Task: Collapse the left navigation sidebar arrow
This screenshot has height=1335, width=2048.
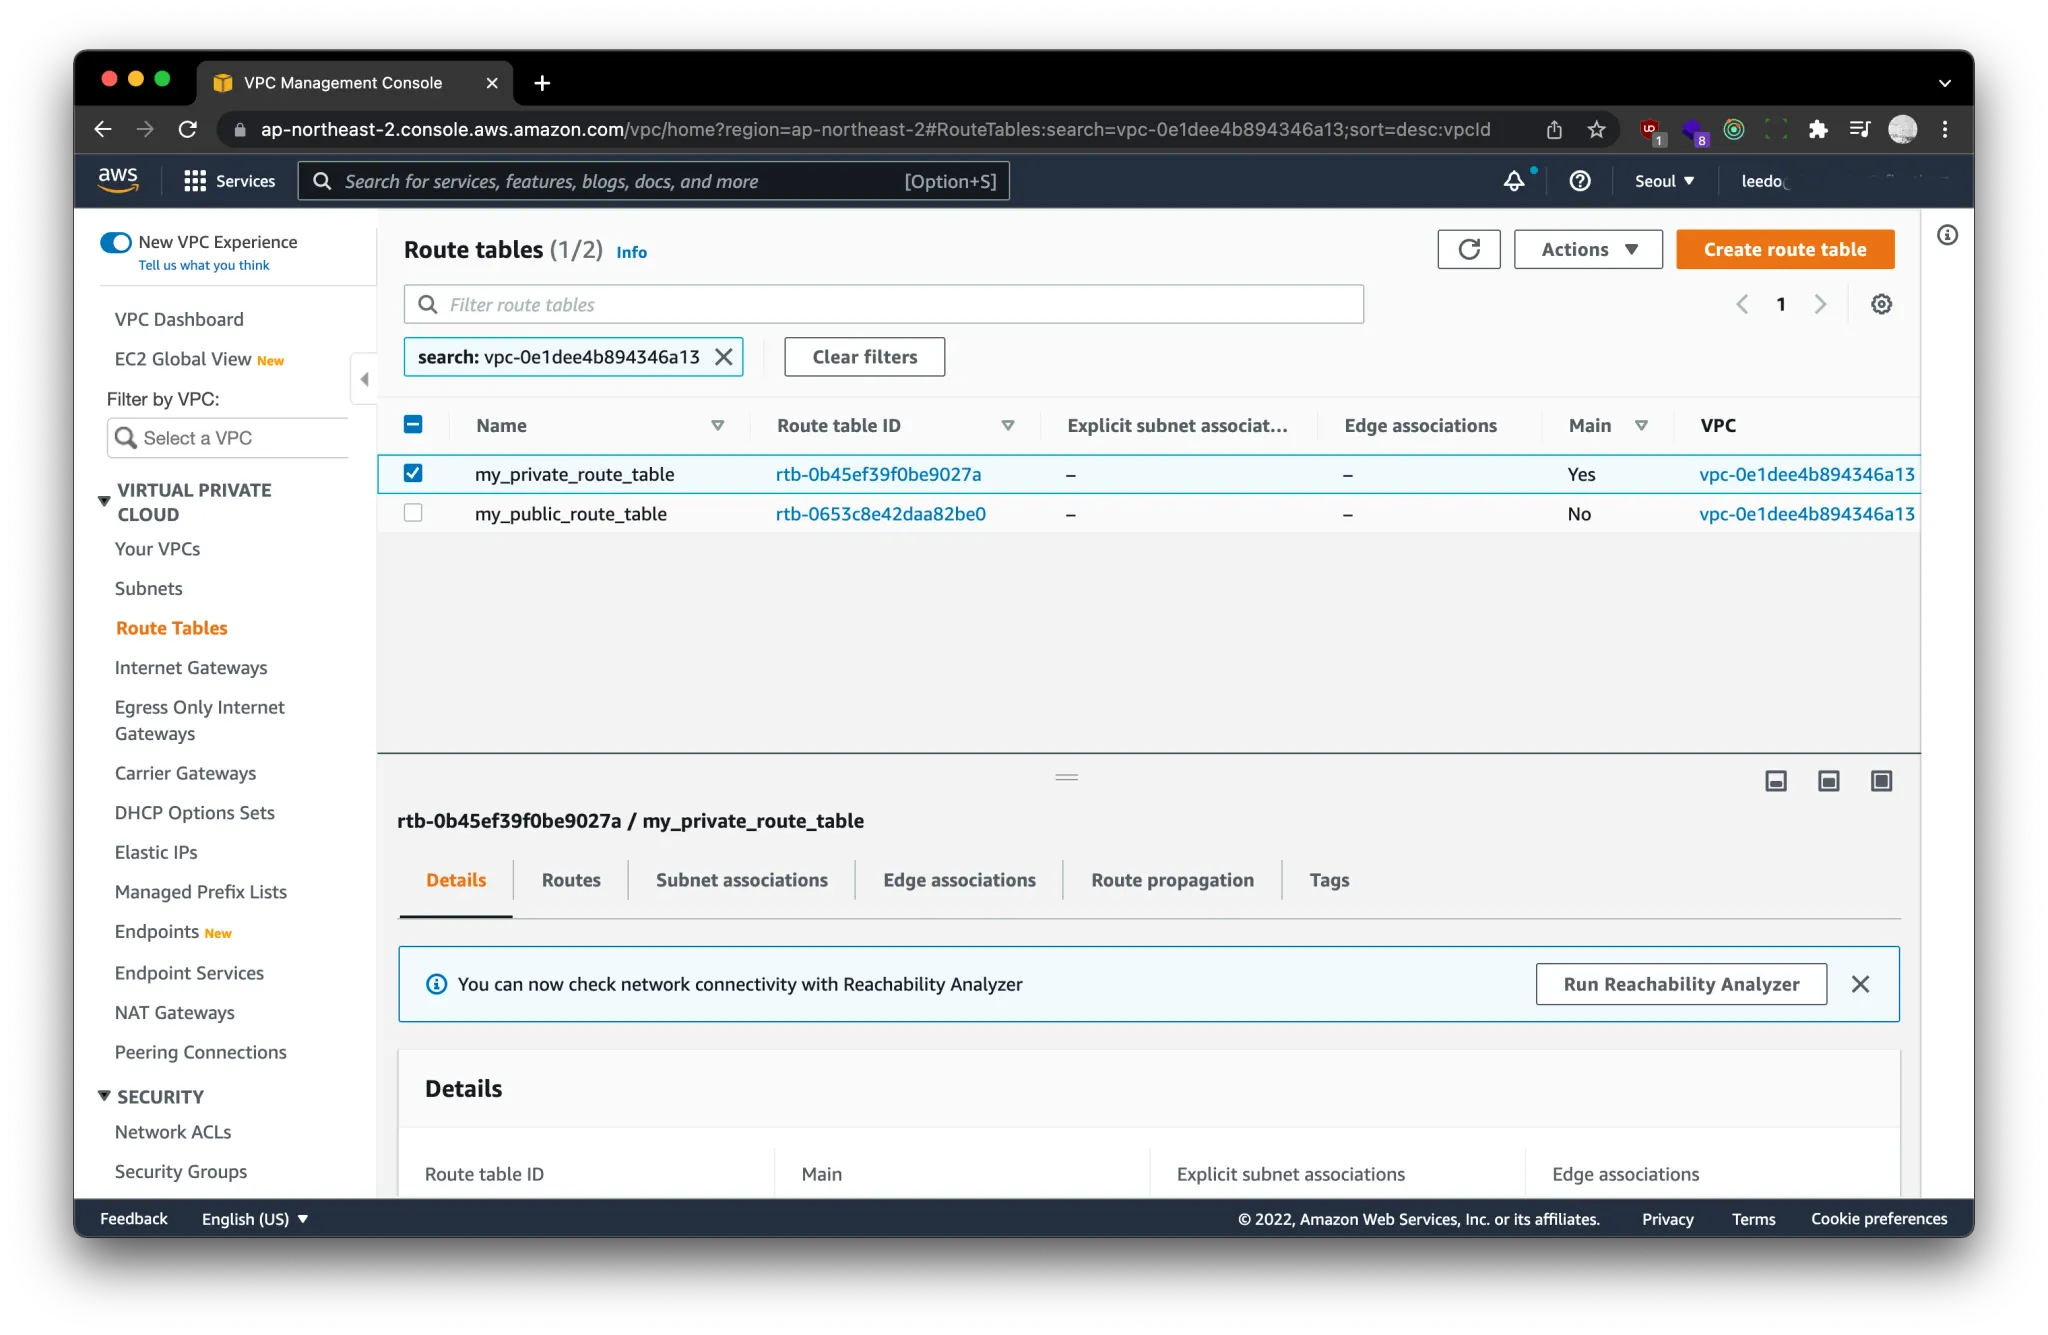Action: [364, 379]
